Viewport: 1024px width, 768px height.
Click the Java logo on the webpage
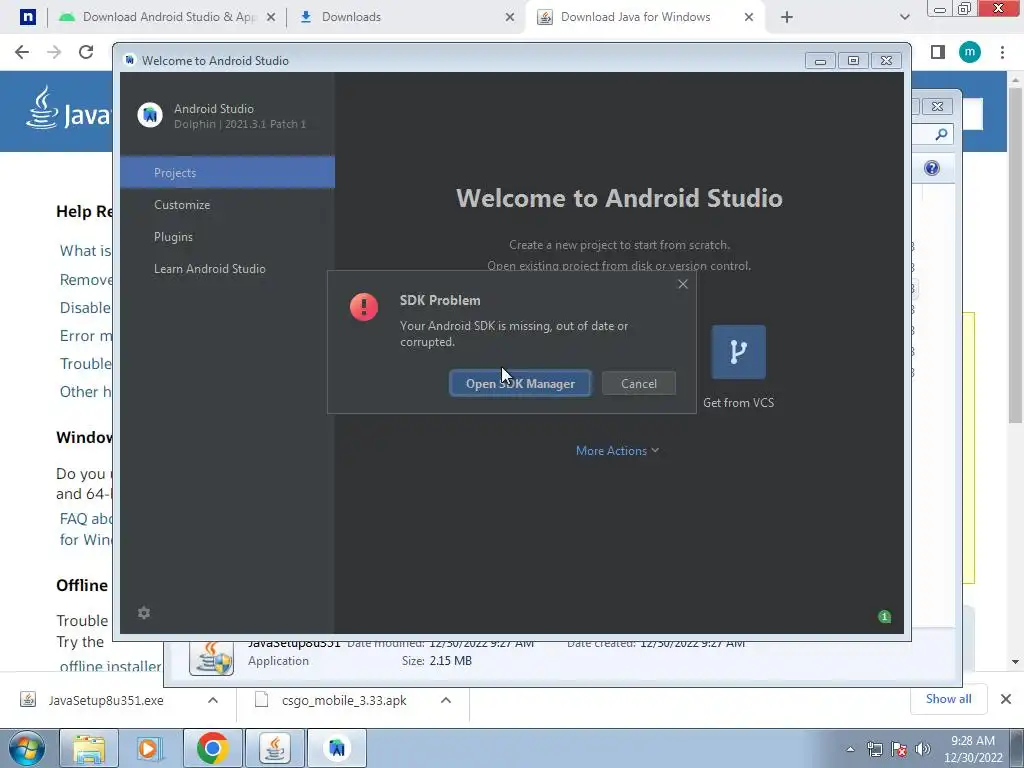(69, 108)
